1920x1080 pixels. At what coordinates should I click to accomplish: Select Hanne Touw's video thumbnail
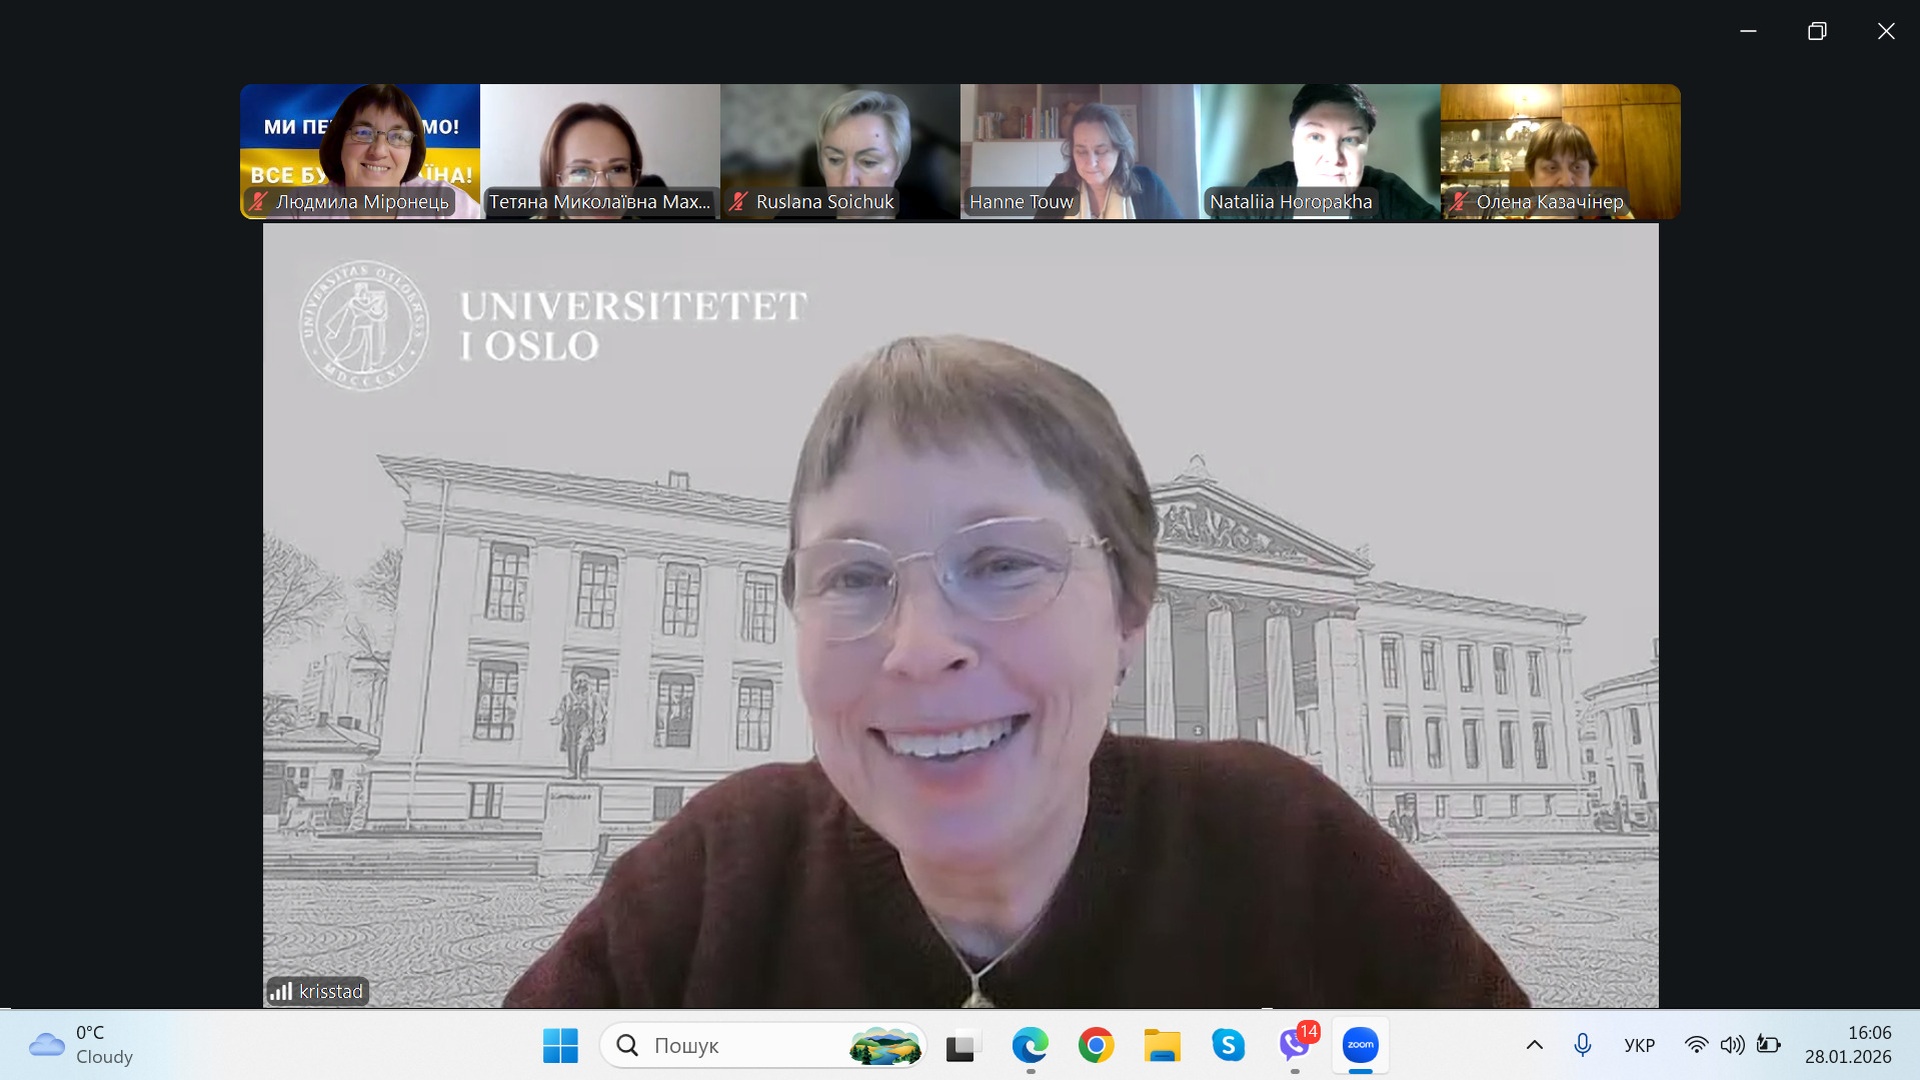tap(1078, 150)
